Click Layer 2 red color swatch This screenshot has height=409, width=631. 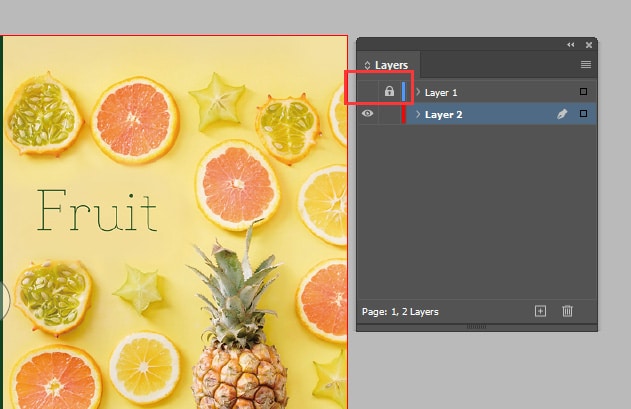[x=404, y=114]
